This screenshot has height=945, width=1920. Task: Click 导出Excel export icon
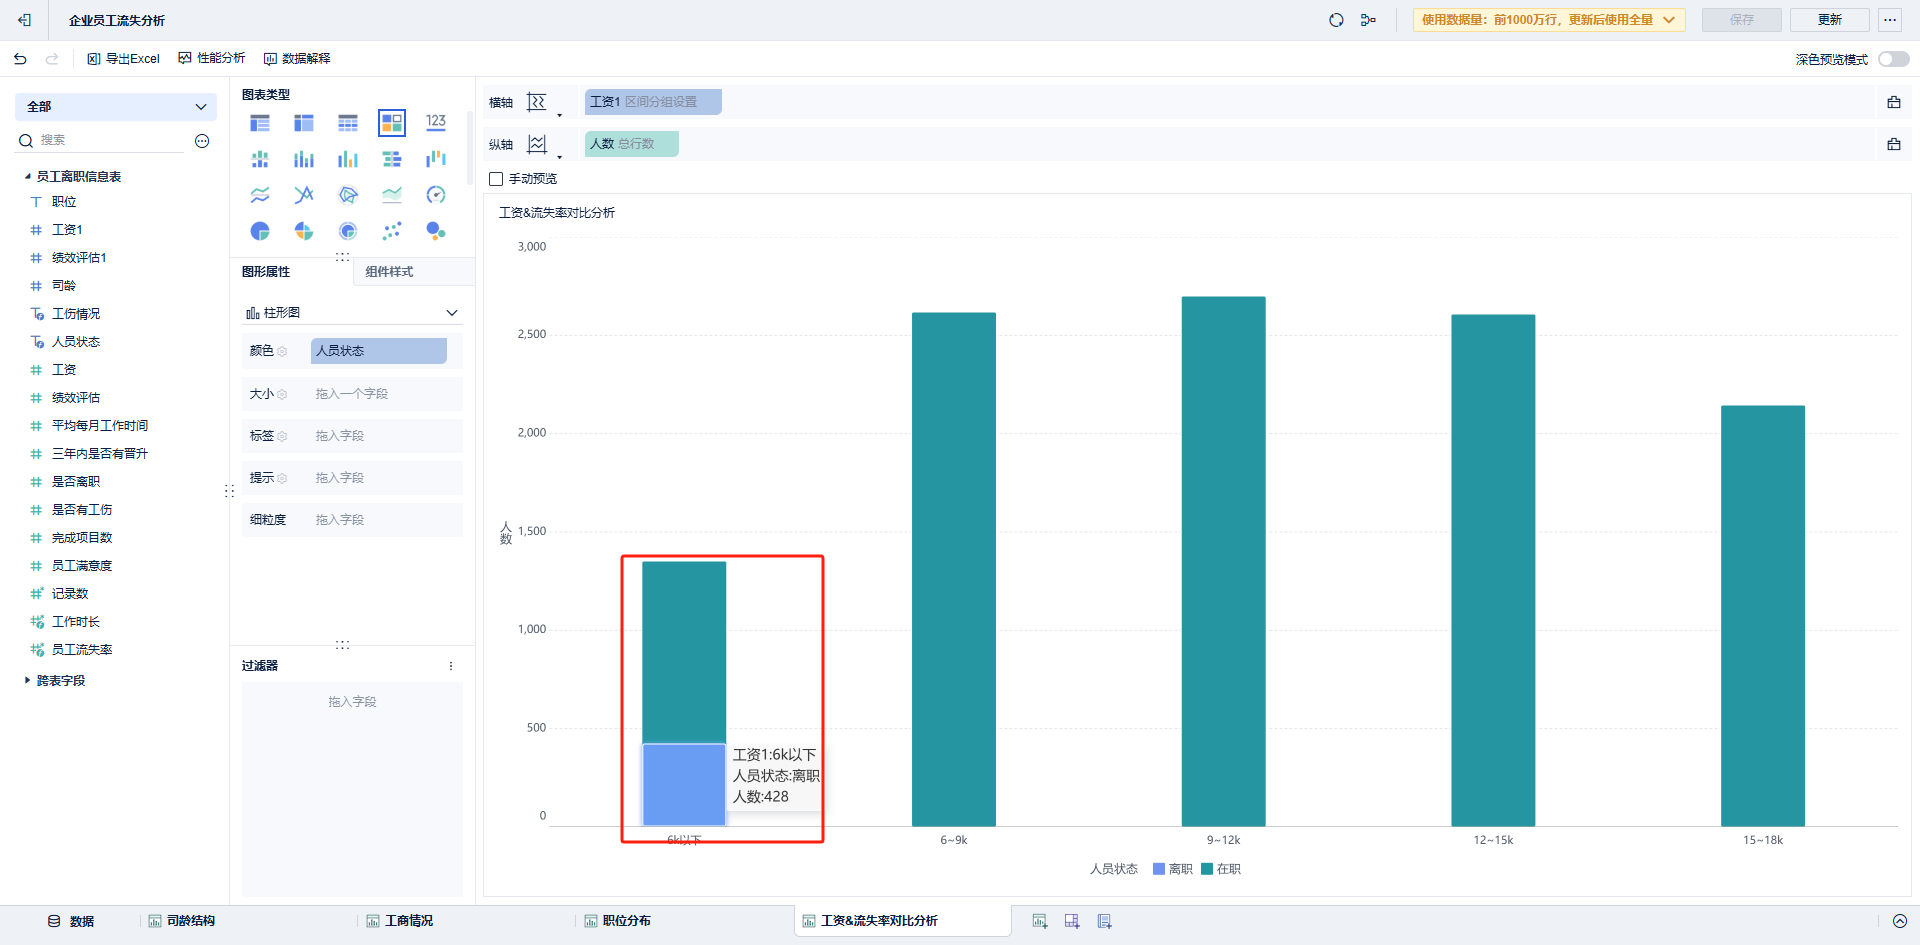coord(123,59)
